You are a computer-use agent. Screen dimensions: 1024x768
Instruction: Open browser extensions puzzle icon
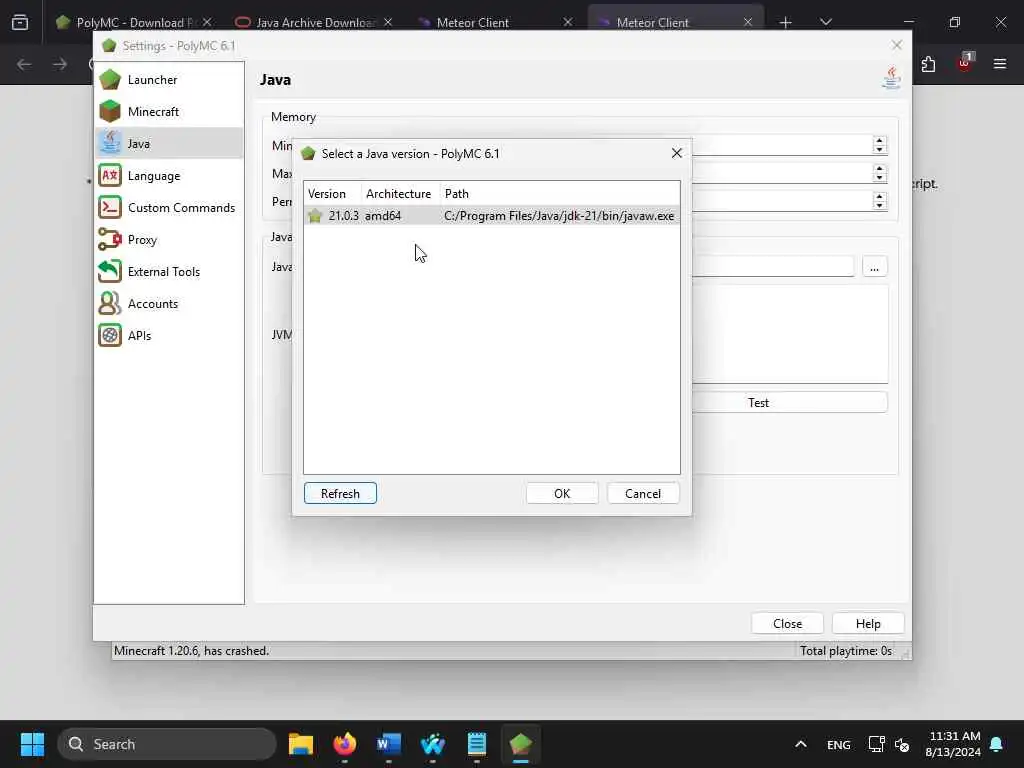pos(929,64)
